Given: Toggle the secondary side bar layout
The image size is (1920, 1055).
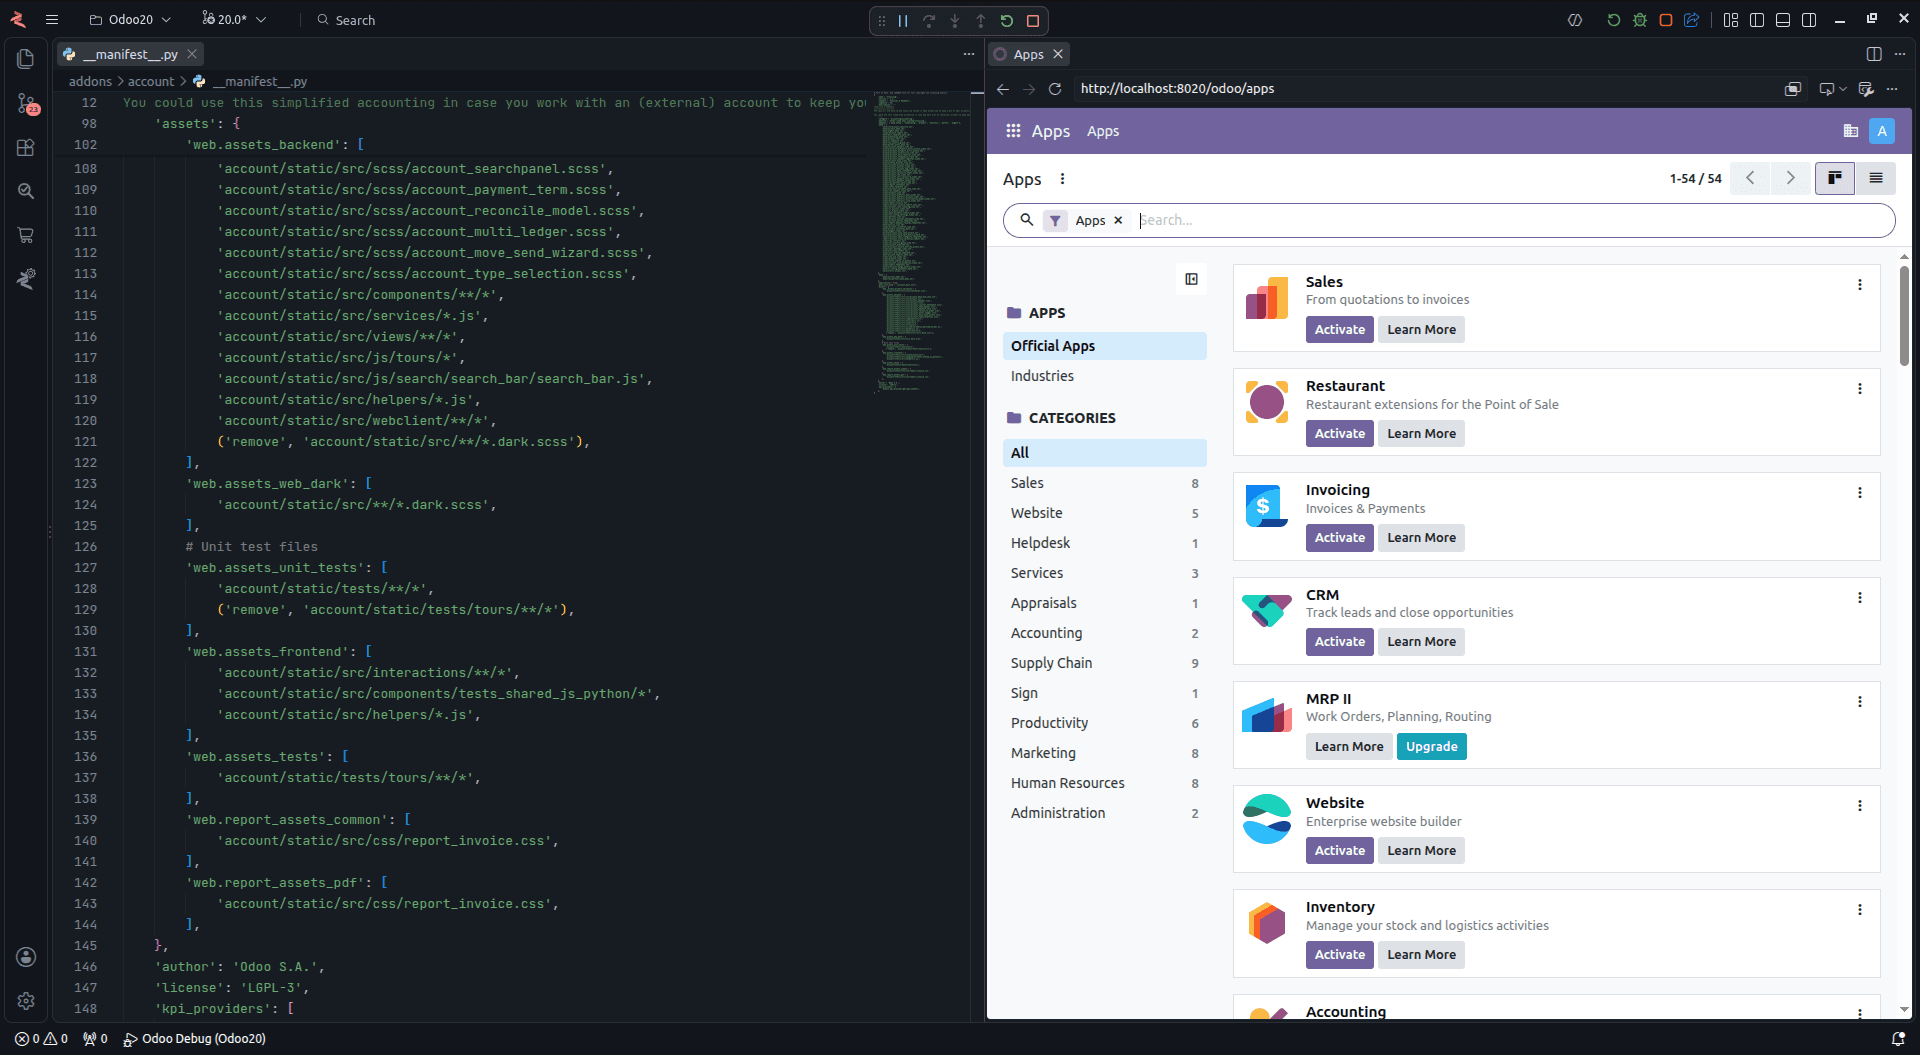Looking at the screenshot, I should coord(1809,20).
